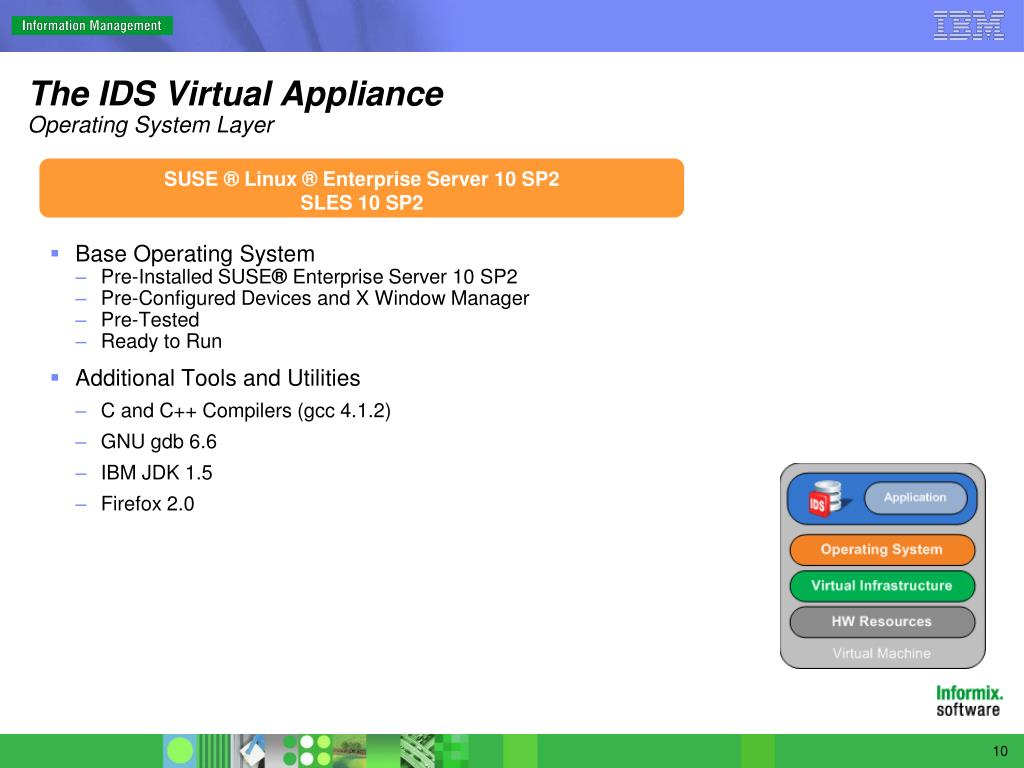Click the Informix software logo
1024x768 pixels.
pos(968,701)
